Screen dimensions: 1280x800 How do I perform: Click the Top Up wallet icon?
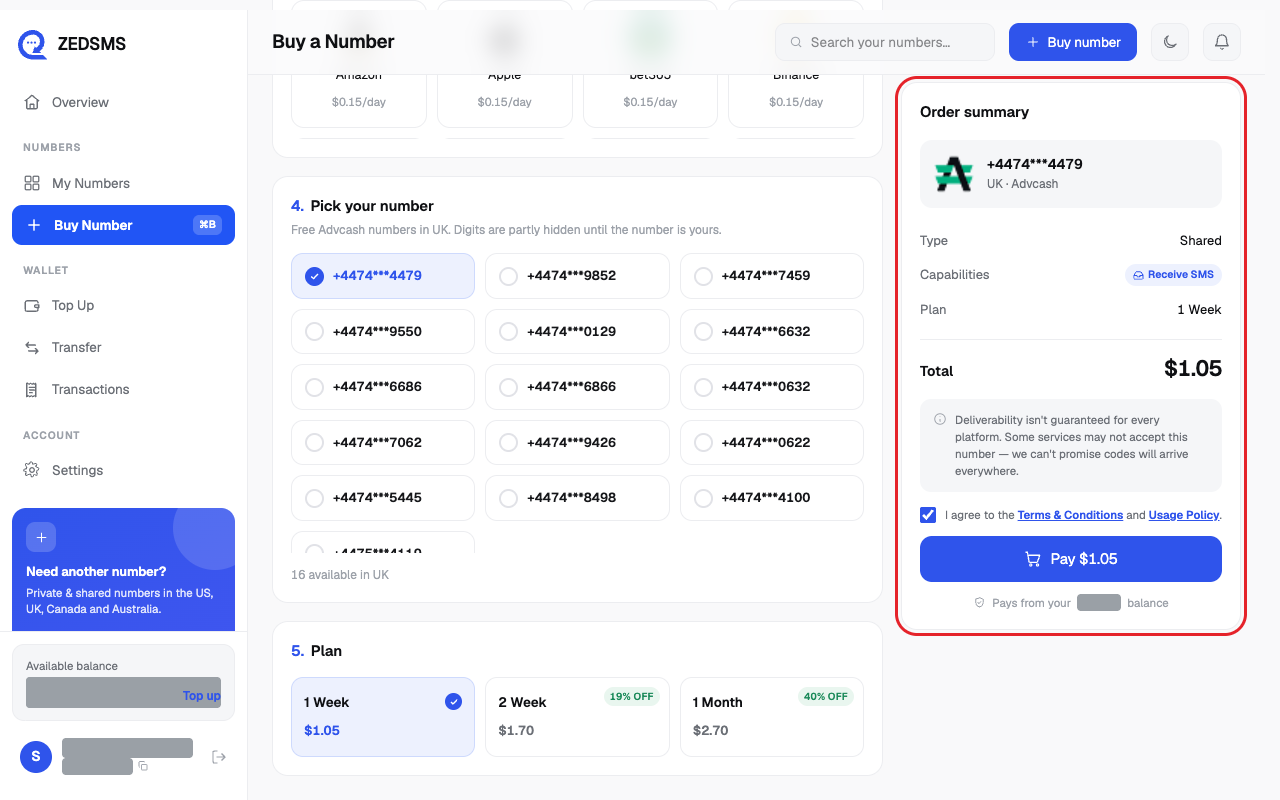click(32, 305)
